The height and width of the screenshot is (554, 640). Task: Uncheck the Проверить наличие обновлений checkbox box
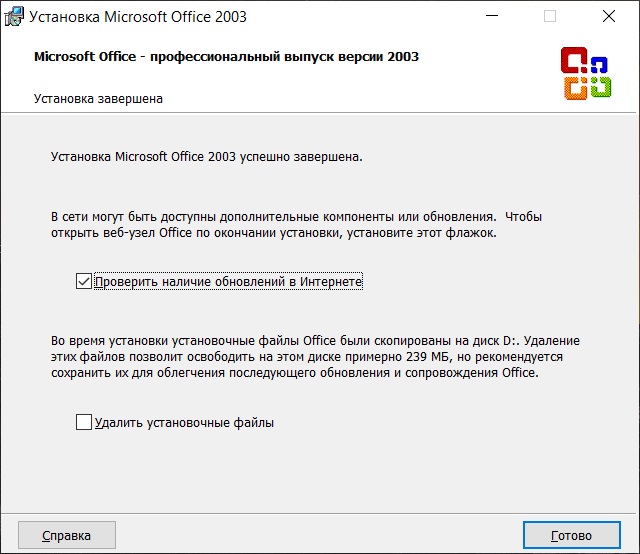(84, 281)
